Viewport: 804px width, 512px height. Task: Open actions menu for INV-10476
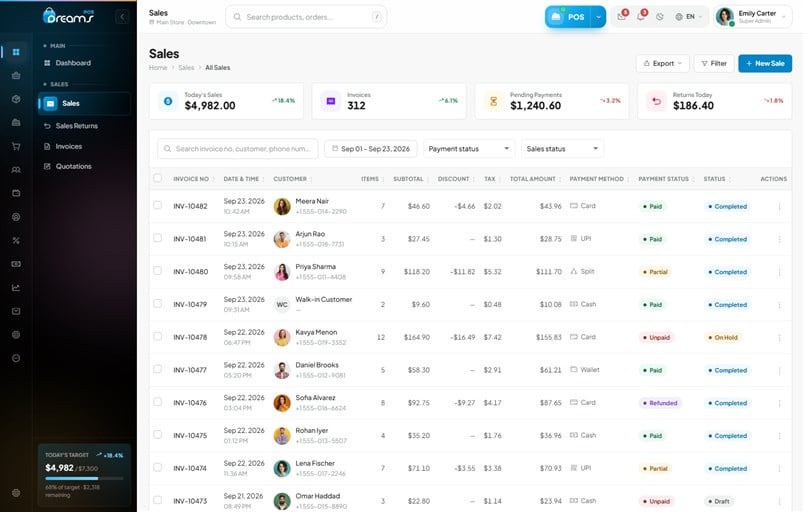[779, 403]
